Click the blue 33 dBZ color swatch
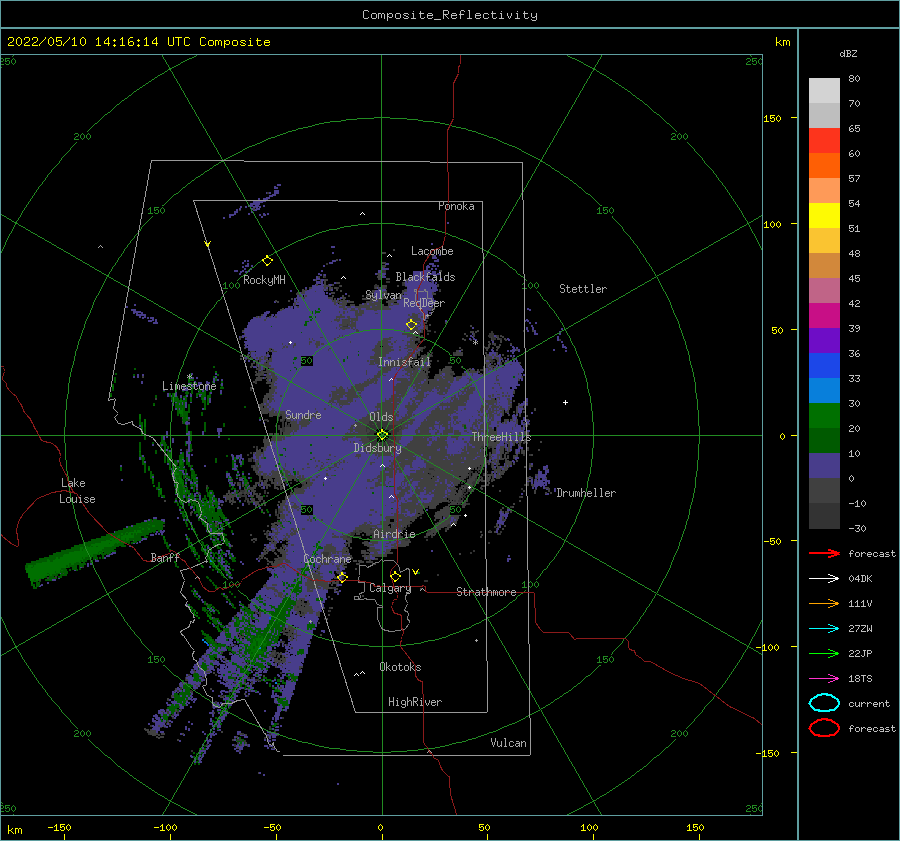The image size is (900, 841). point(824,365)
